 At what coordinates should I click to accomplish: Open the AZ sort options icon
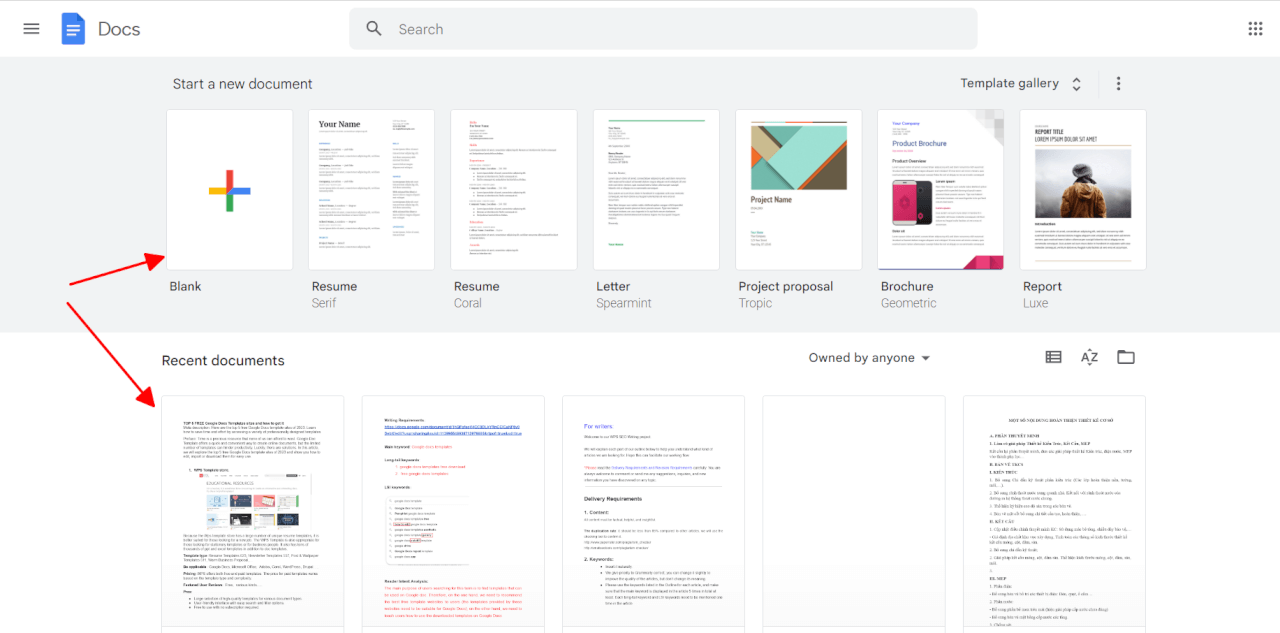coord(1089,357)
